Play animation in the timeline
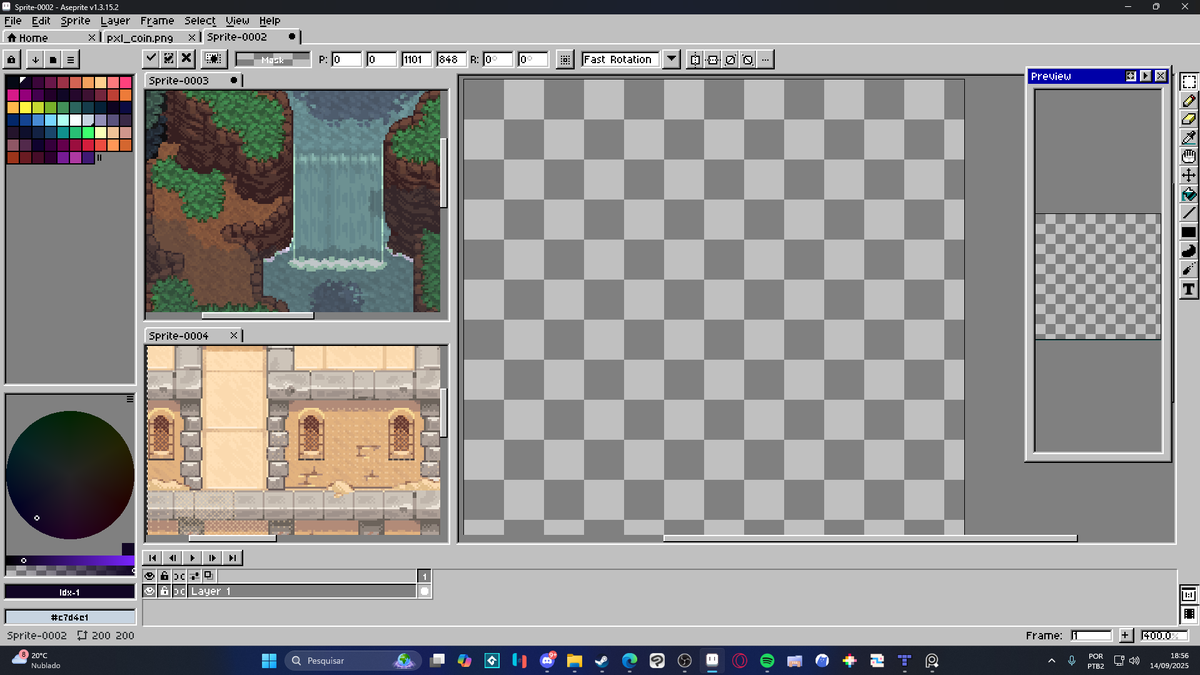The width and height of the screenshot is (1200, 675). [192, 557]
